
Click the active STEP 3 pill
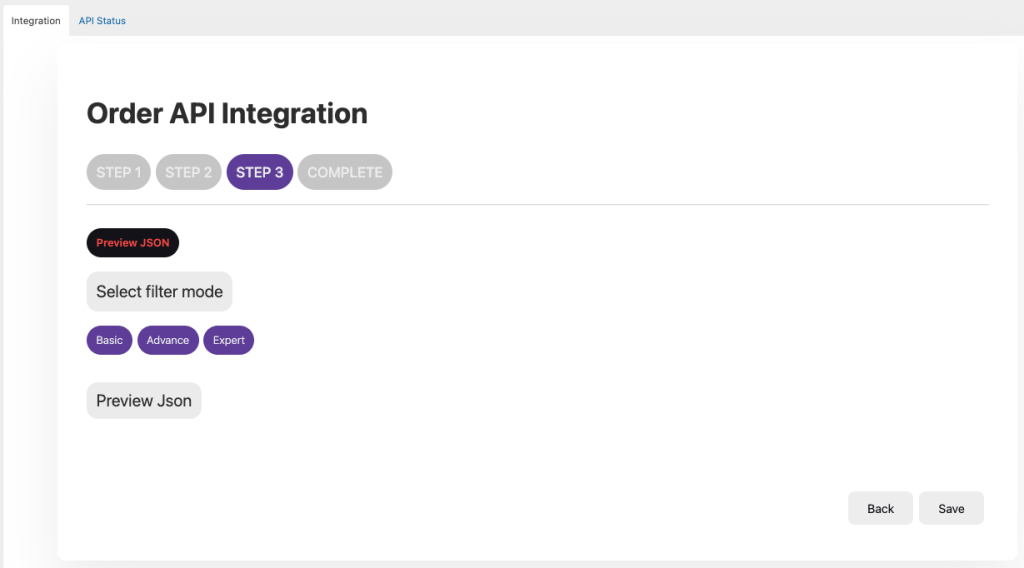click(259, 172)
